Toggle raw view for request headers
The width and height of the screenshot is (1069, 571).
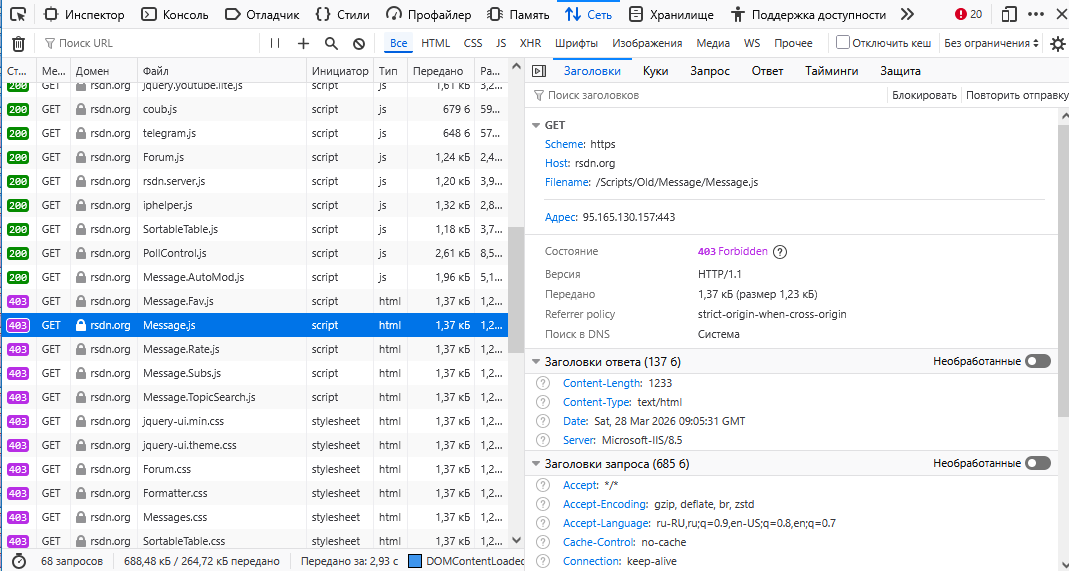[1037, 463]
